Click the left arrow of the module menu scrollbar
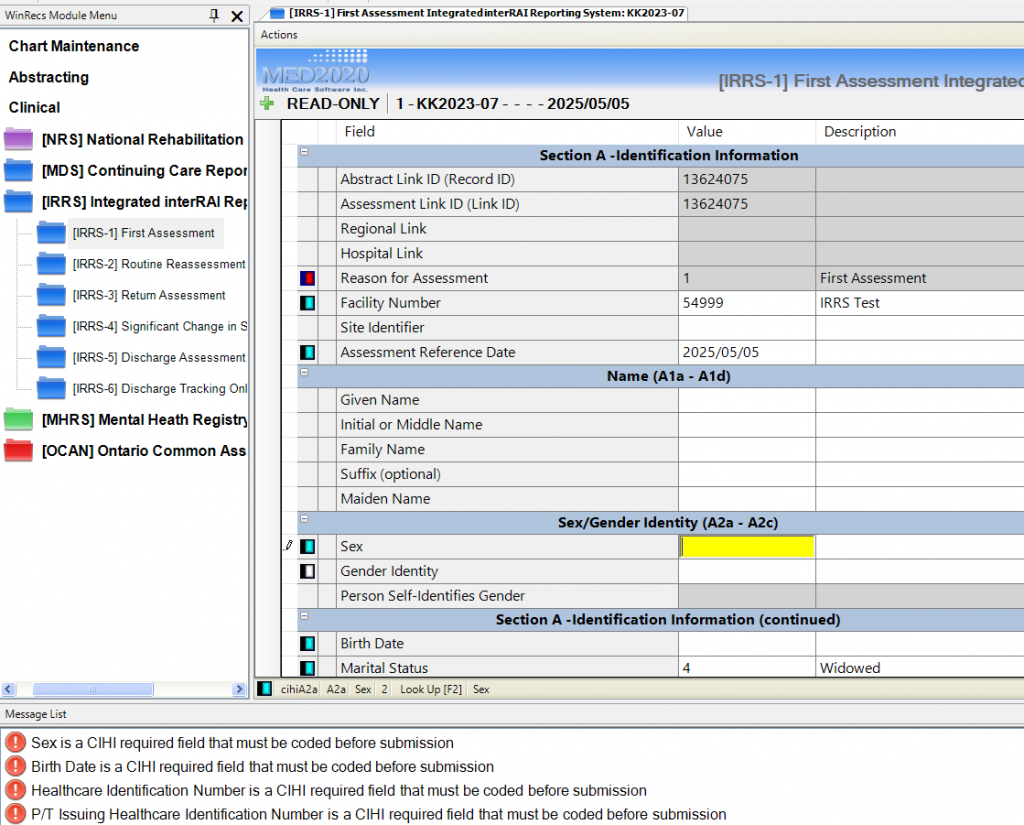The height and width of the screenshot is (825, 1024). pos(8,689)
